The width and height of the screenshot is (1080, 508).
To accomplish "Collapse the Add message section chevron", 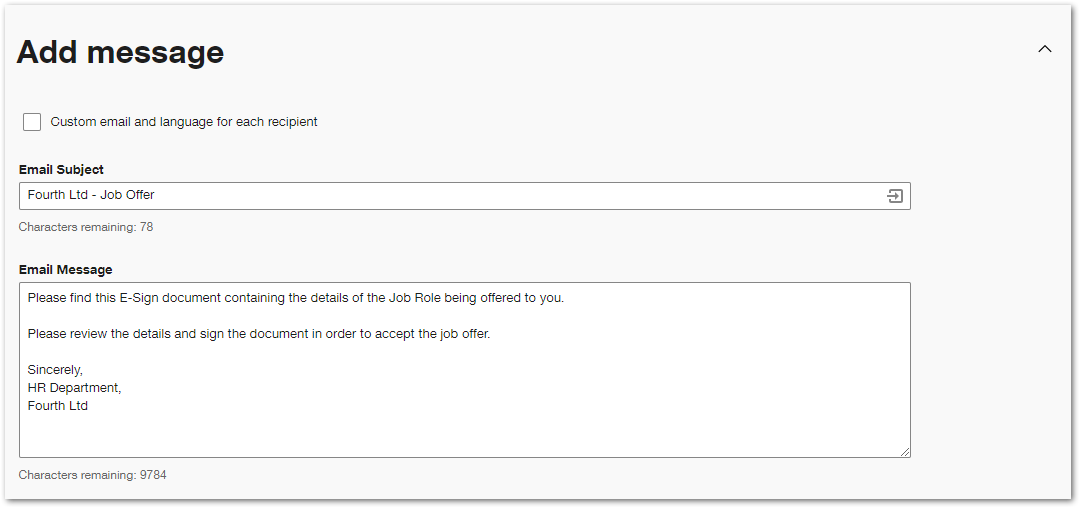I will (1045, 49).
